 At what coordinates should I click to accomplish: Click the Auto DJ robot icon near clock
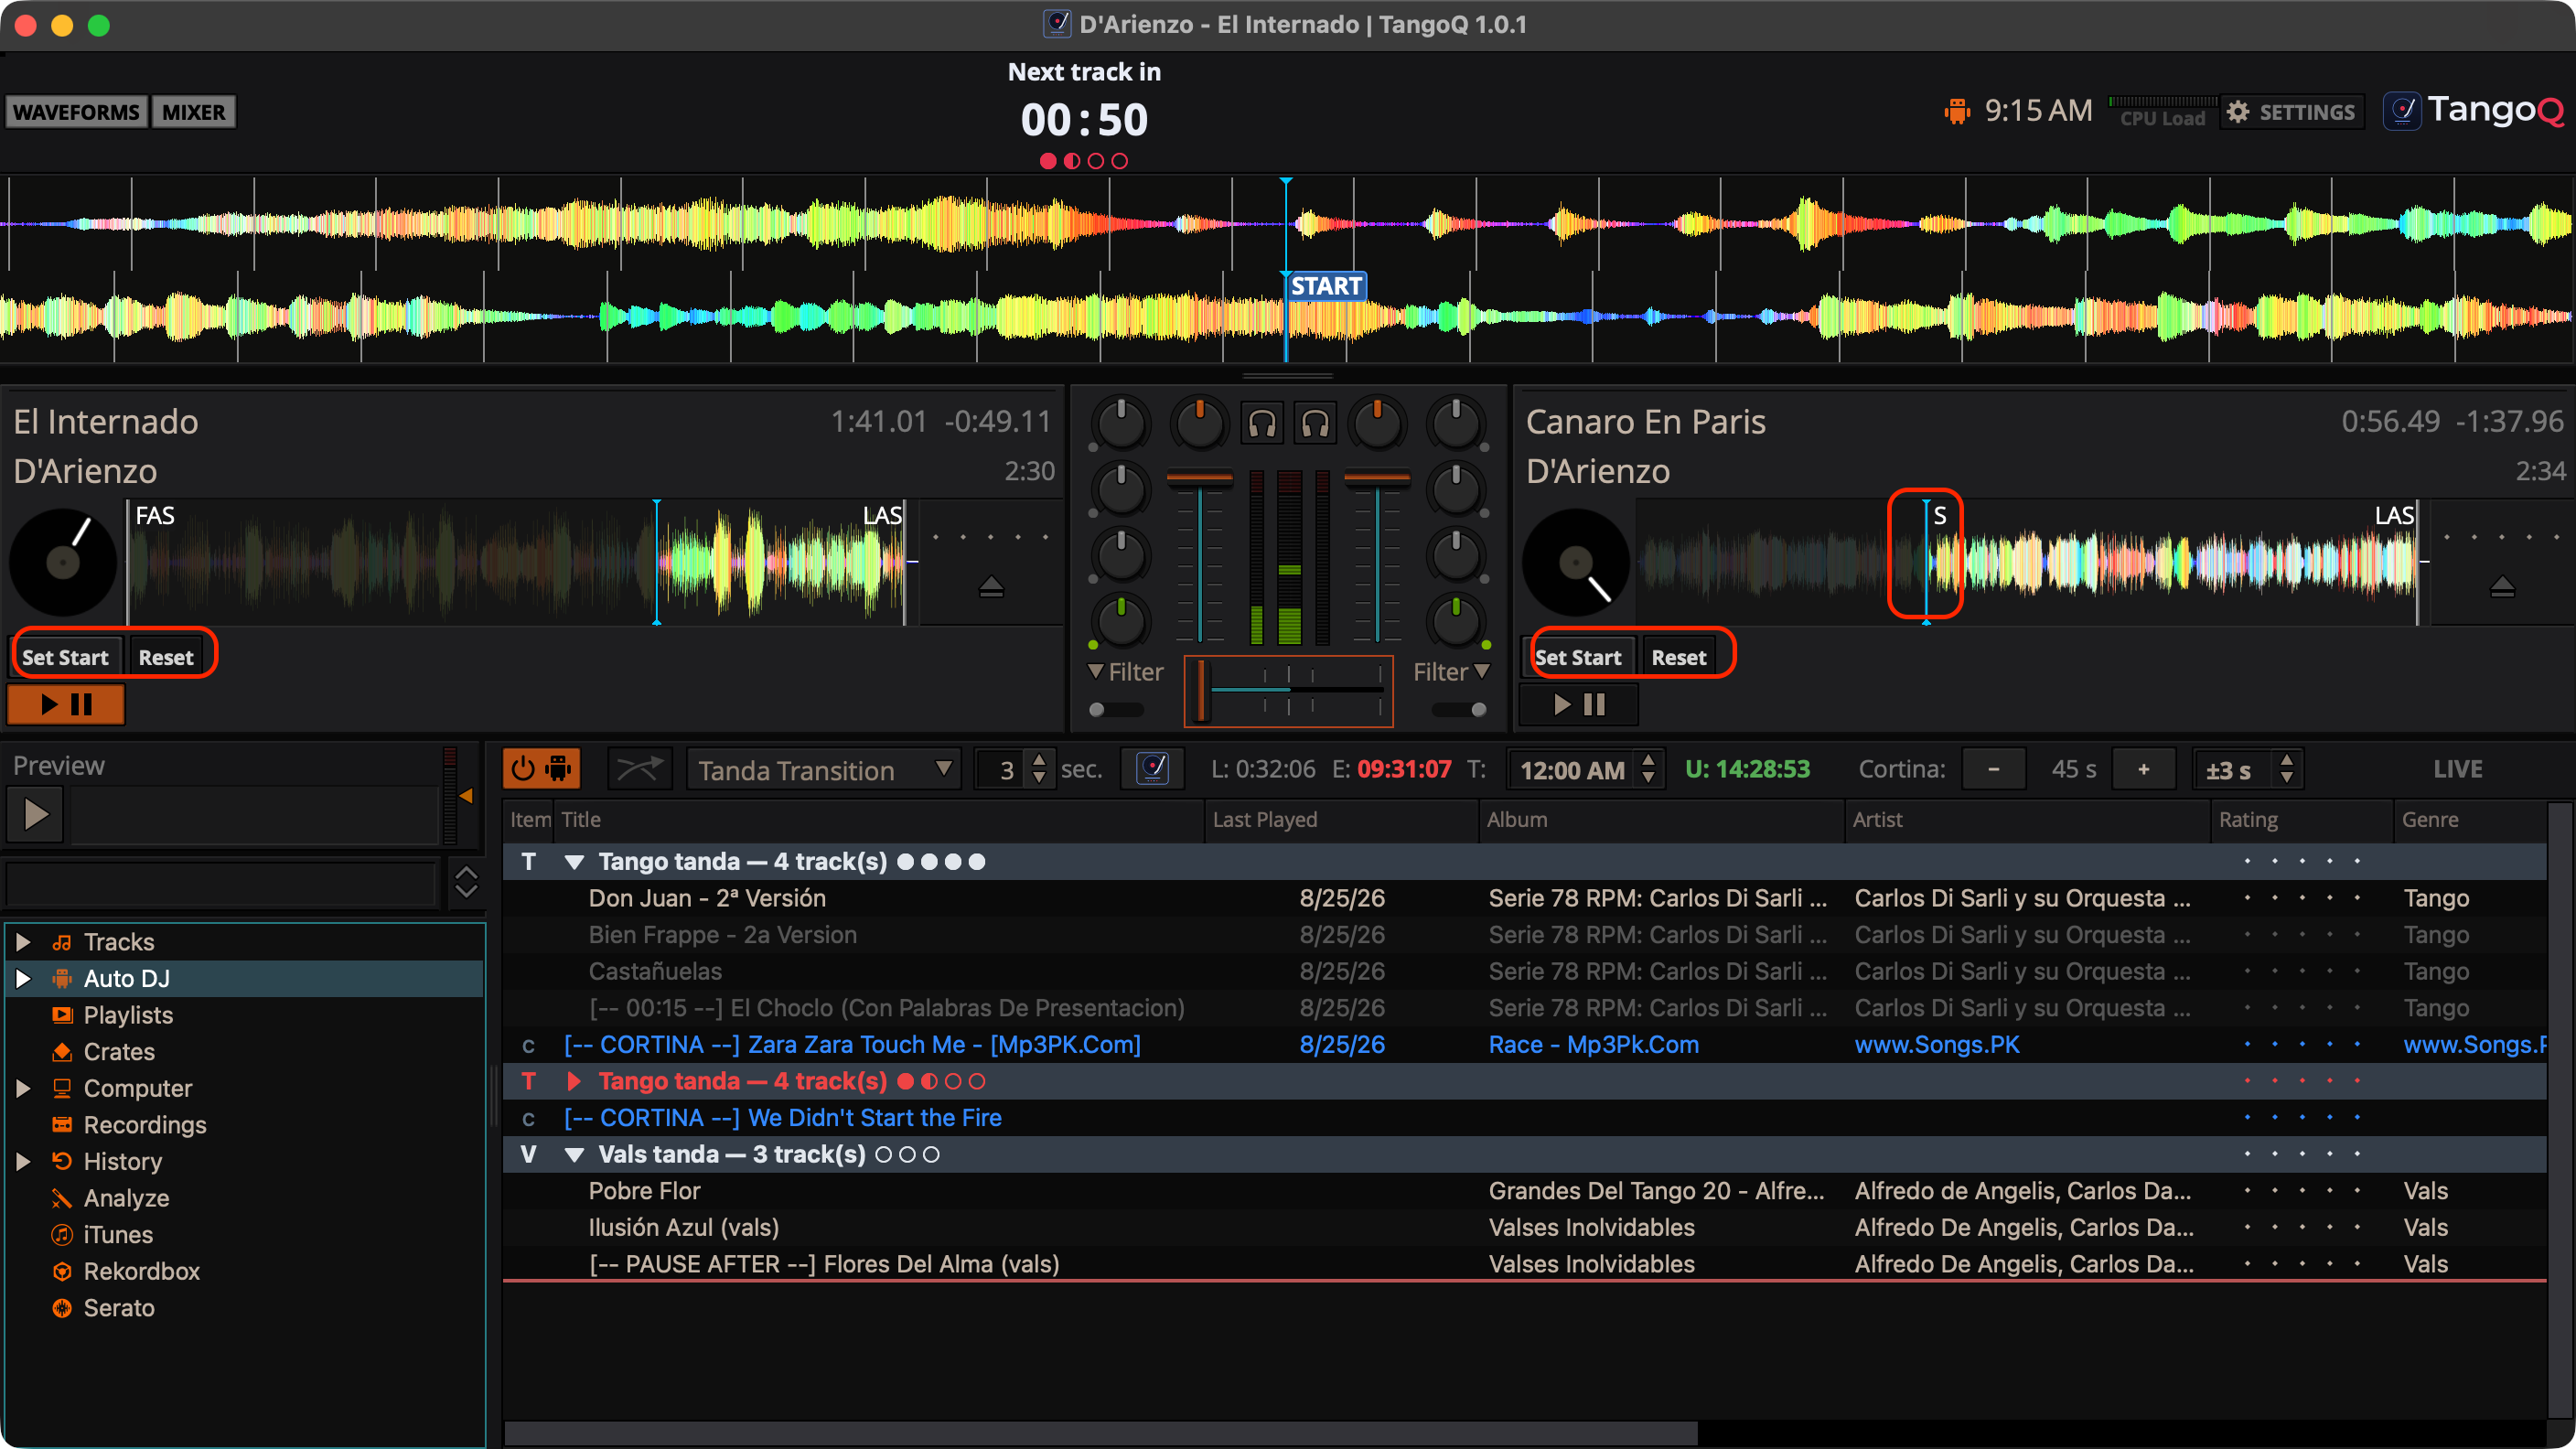(1956, 111)
